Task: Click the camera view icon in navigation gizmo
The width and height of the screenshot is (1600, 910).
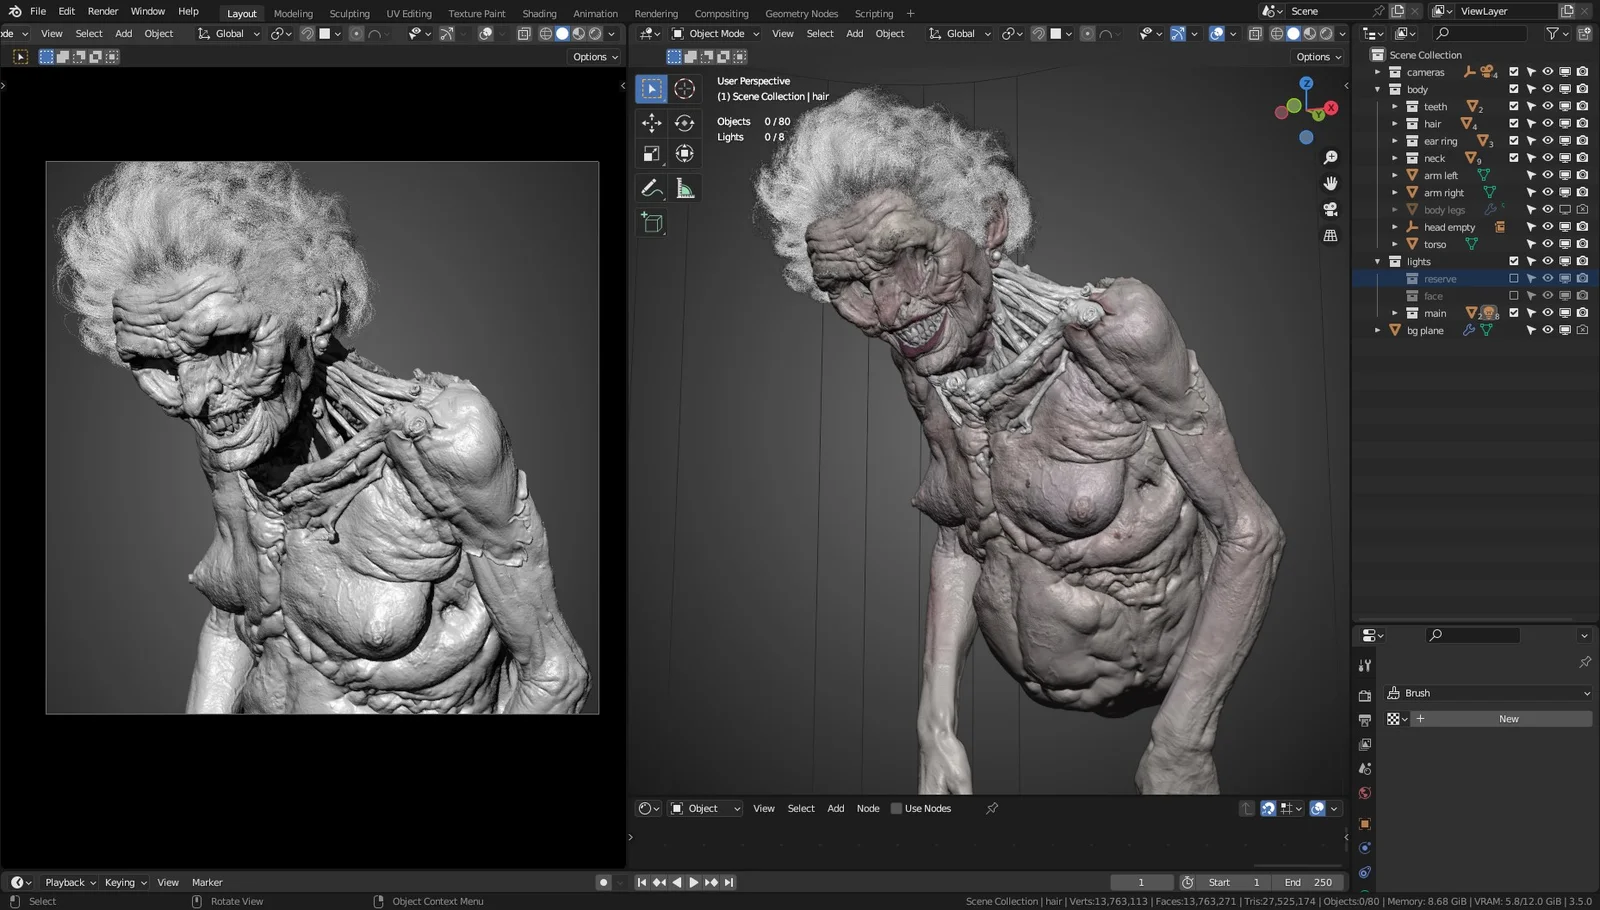Action: click(x=1330, y=208)
